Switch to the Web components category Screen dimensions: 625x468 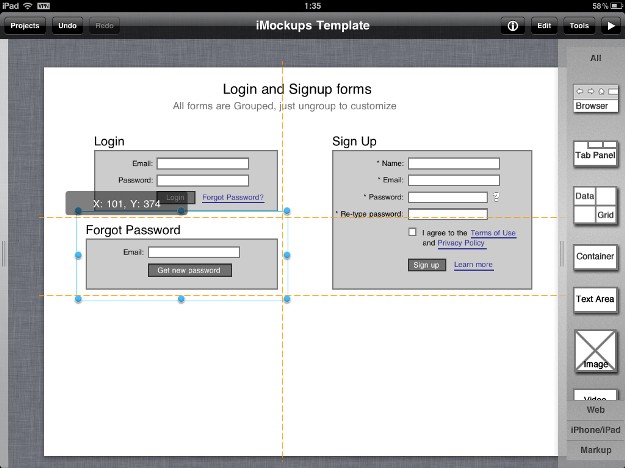[x=595, y=410]
